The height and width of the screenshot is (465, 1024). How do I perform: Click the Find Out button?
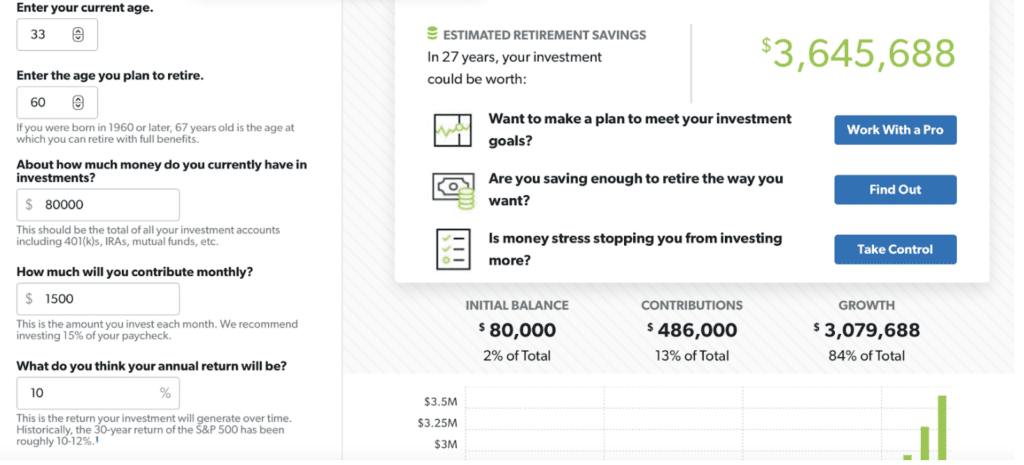[x=895, y=190]
